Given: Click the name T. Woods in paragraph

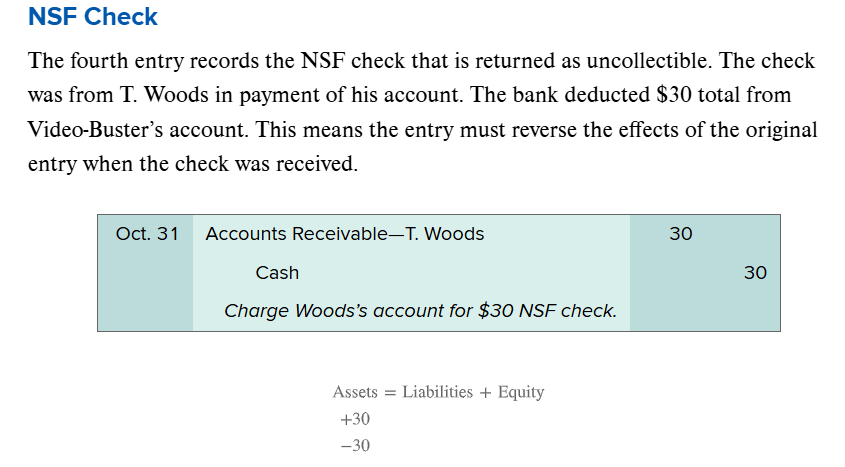Looking at the screenshot, I should point(164,95).
